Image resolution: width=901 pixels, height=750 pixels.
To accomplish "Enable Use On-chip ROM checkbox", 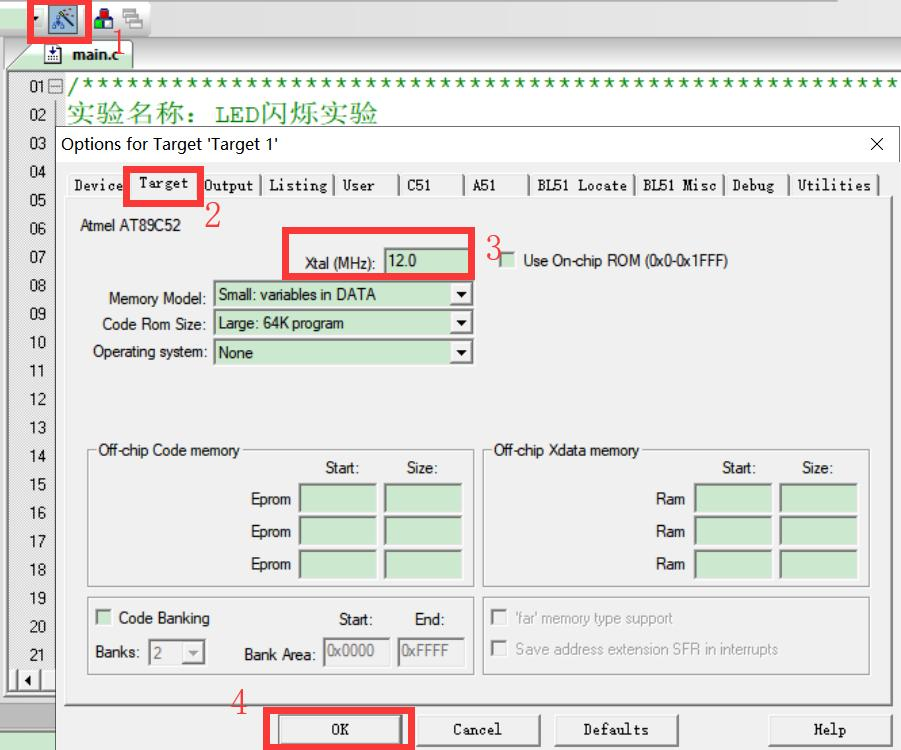I will 507,260.
